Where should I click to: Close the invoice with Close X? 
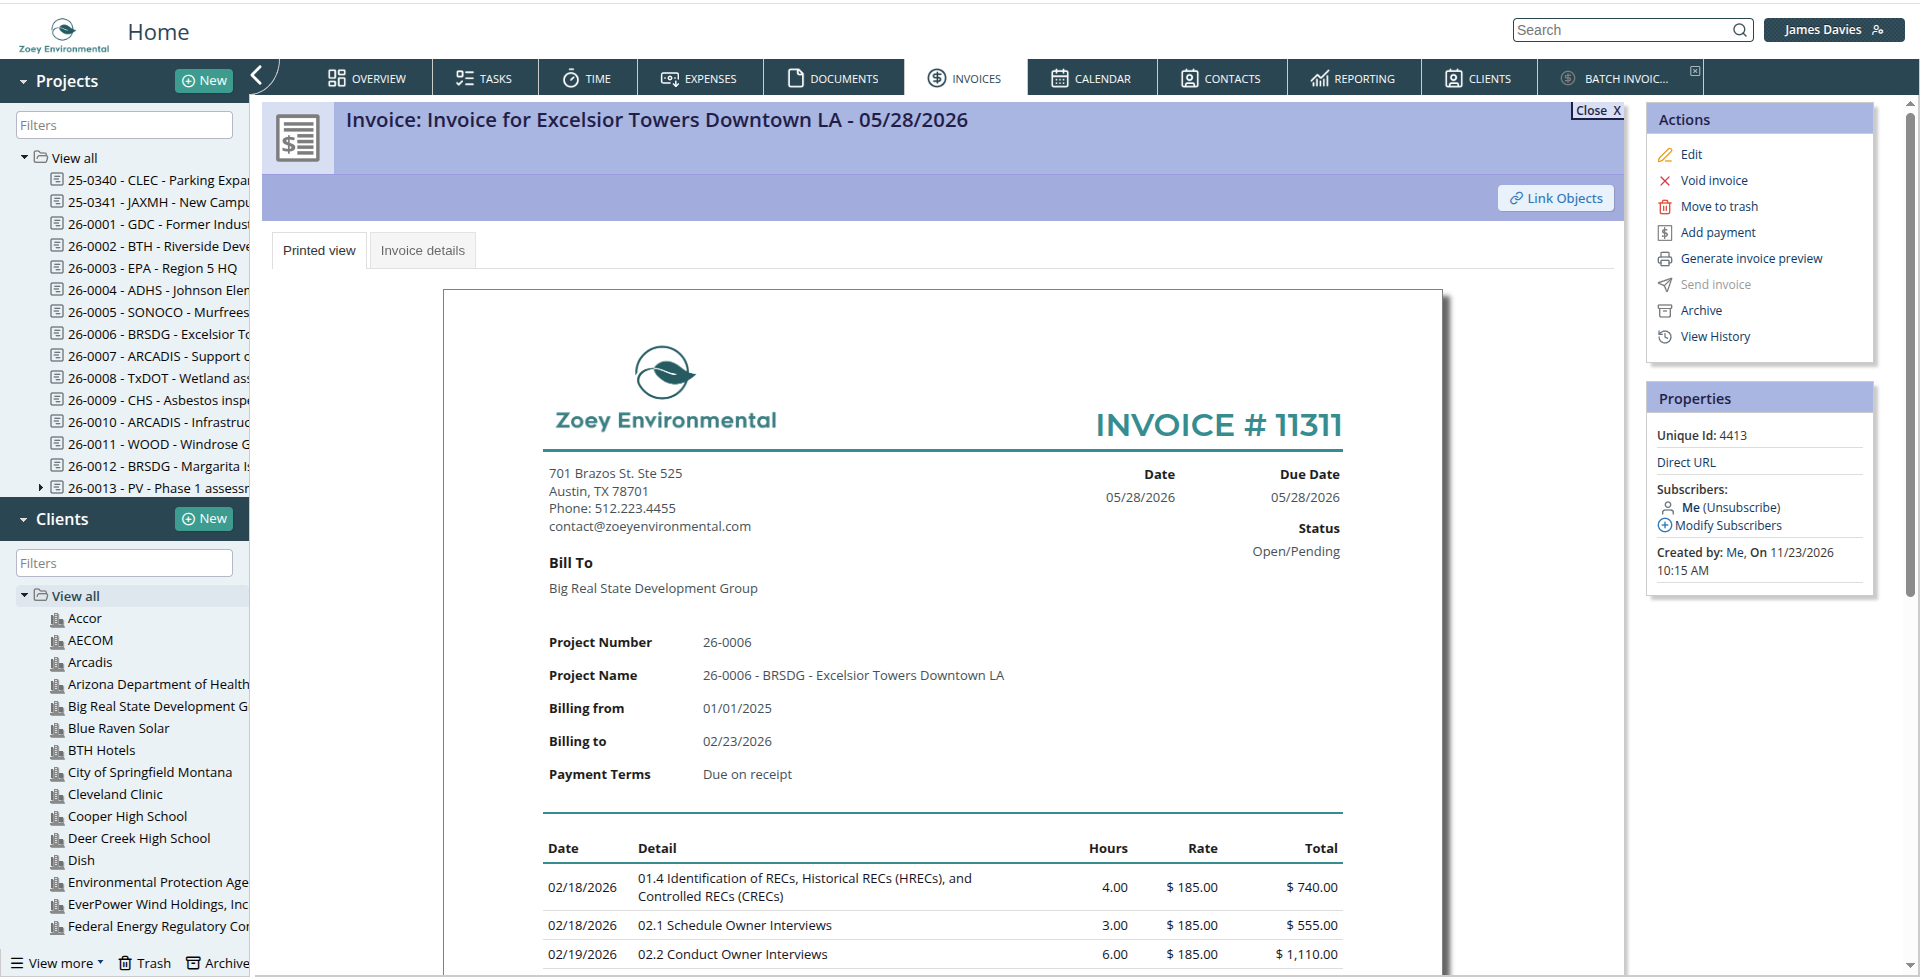1598,111
